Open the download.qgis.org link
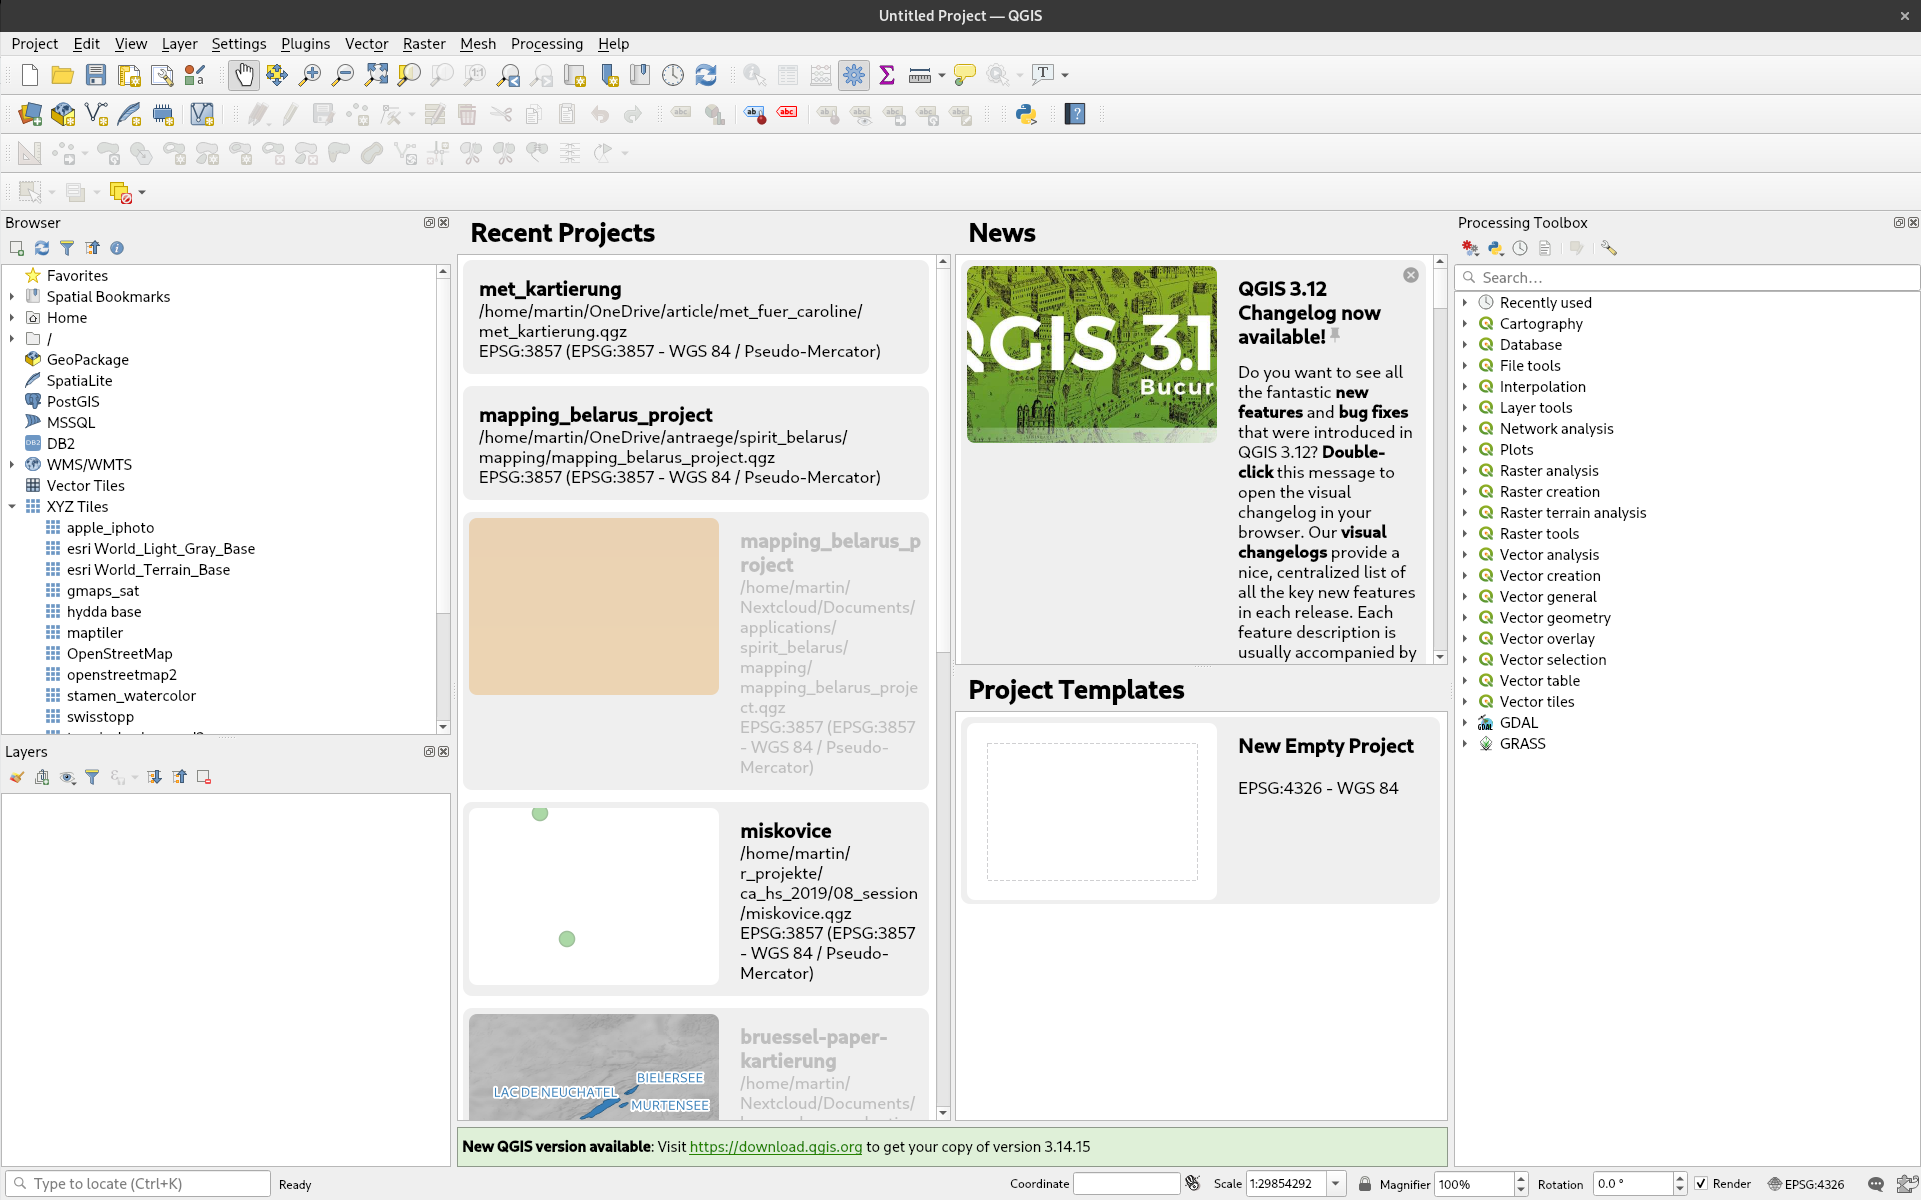 775,1147
